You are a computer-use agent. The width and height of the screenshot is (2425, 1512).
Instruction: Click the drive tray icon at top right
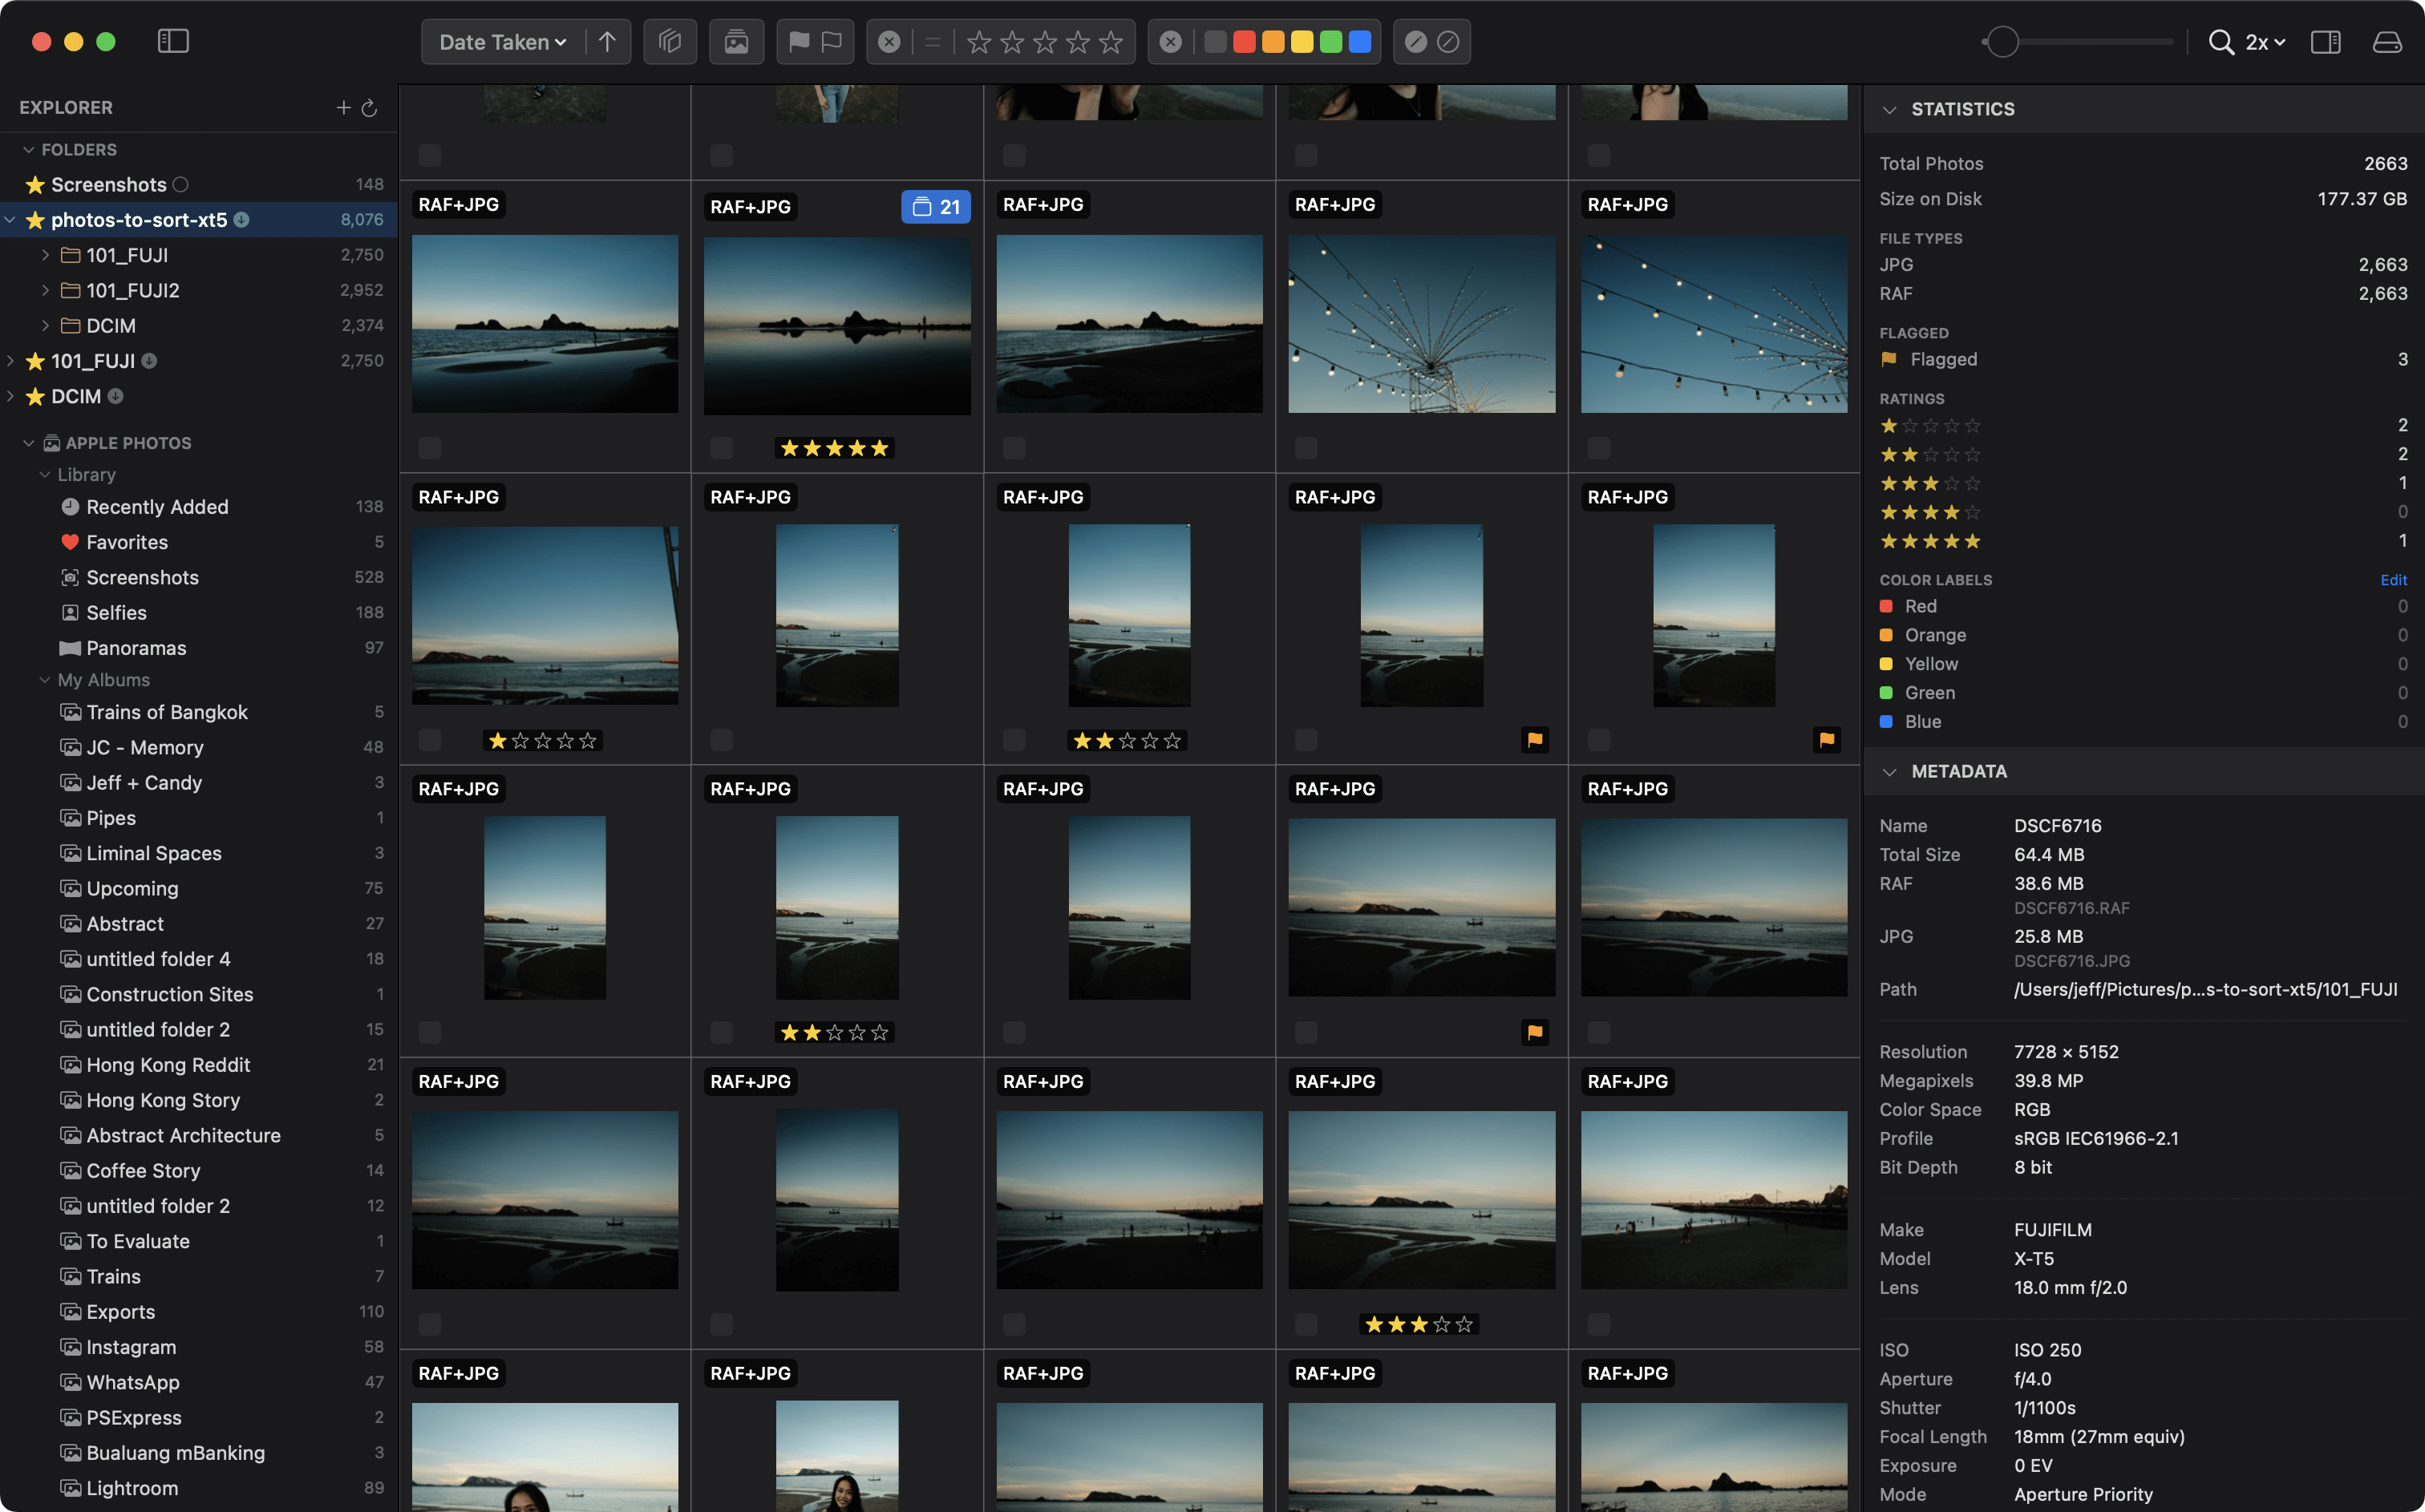[x=2388, y=41]
